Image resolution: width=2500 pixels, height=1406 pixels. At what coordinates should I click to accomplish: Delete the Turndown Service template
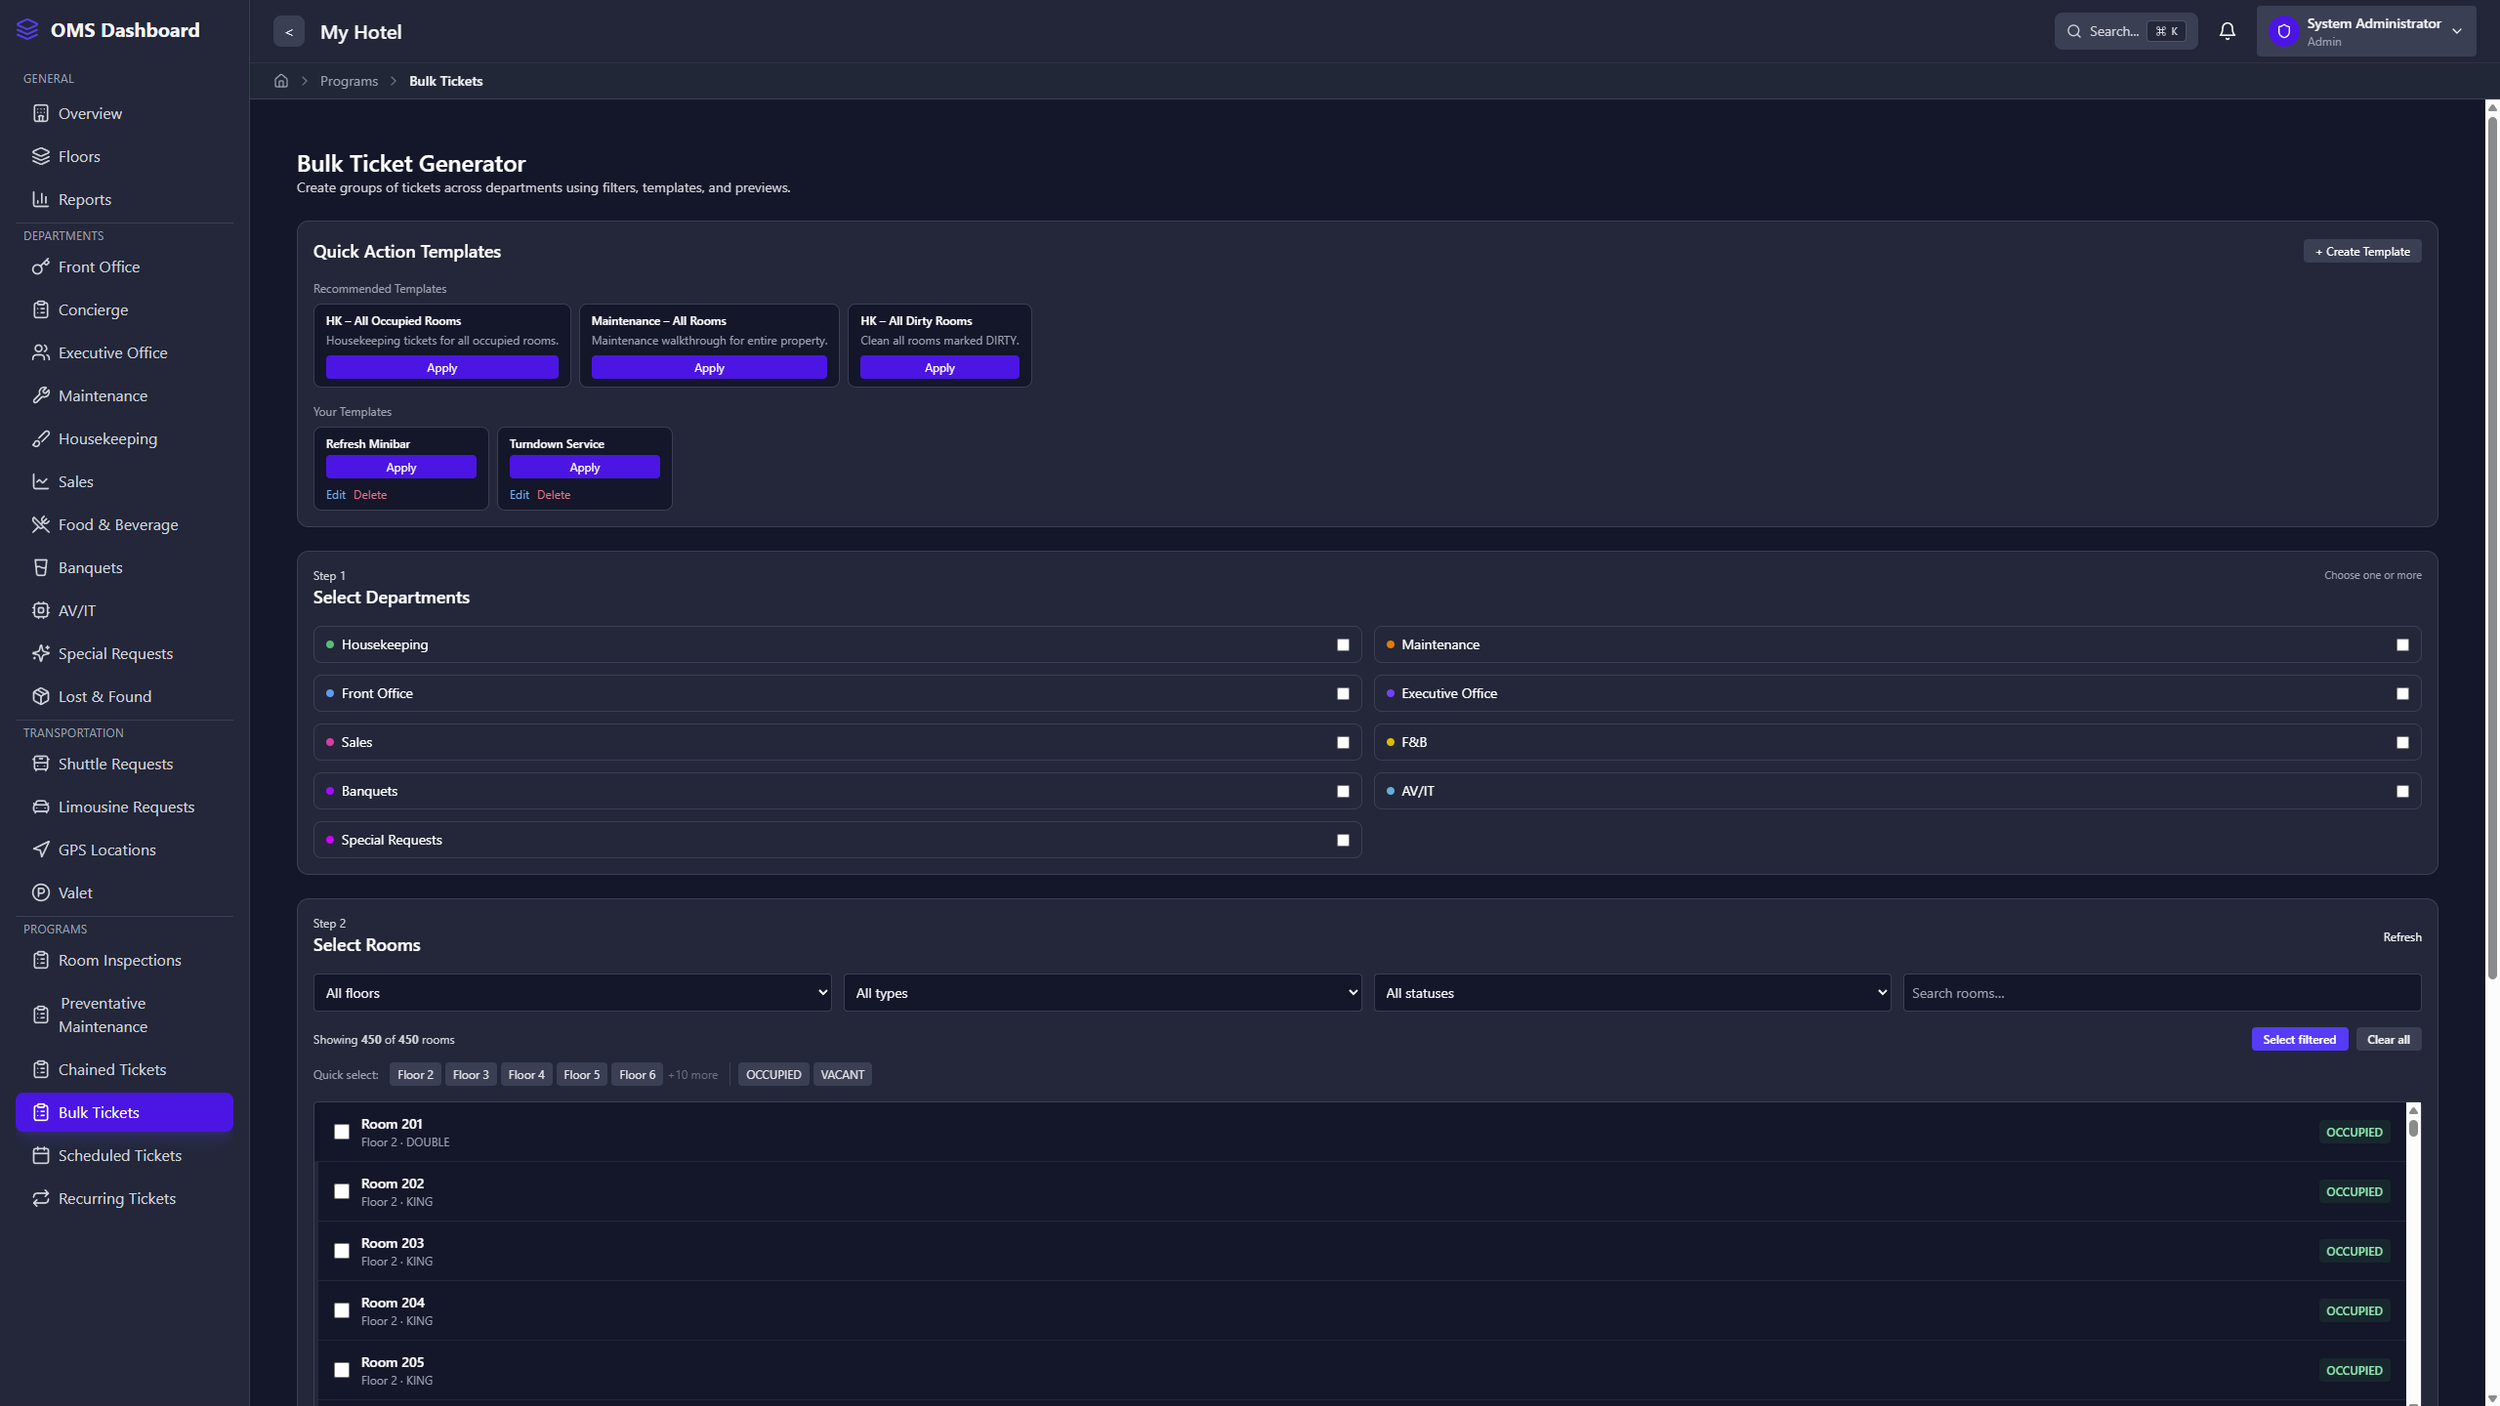coord(553,495)
